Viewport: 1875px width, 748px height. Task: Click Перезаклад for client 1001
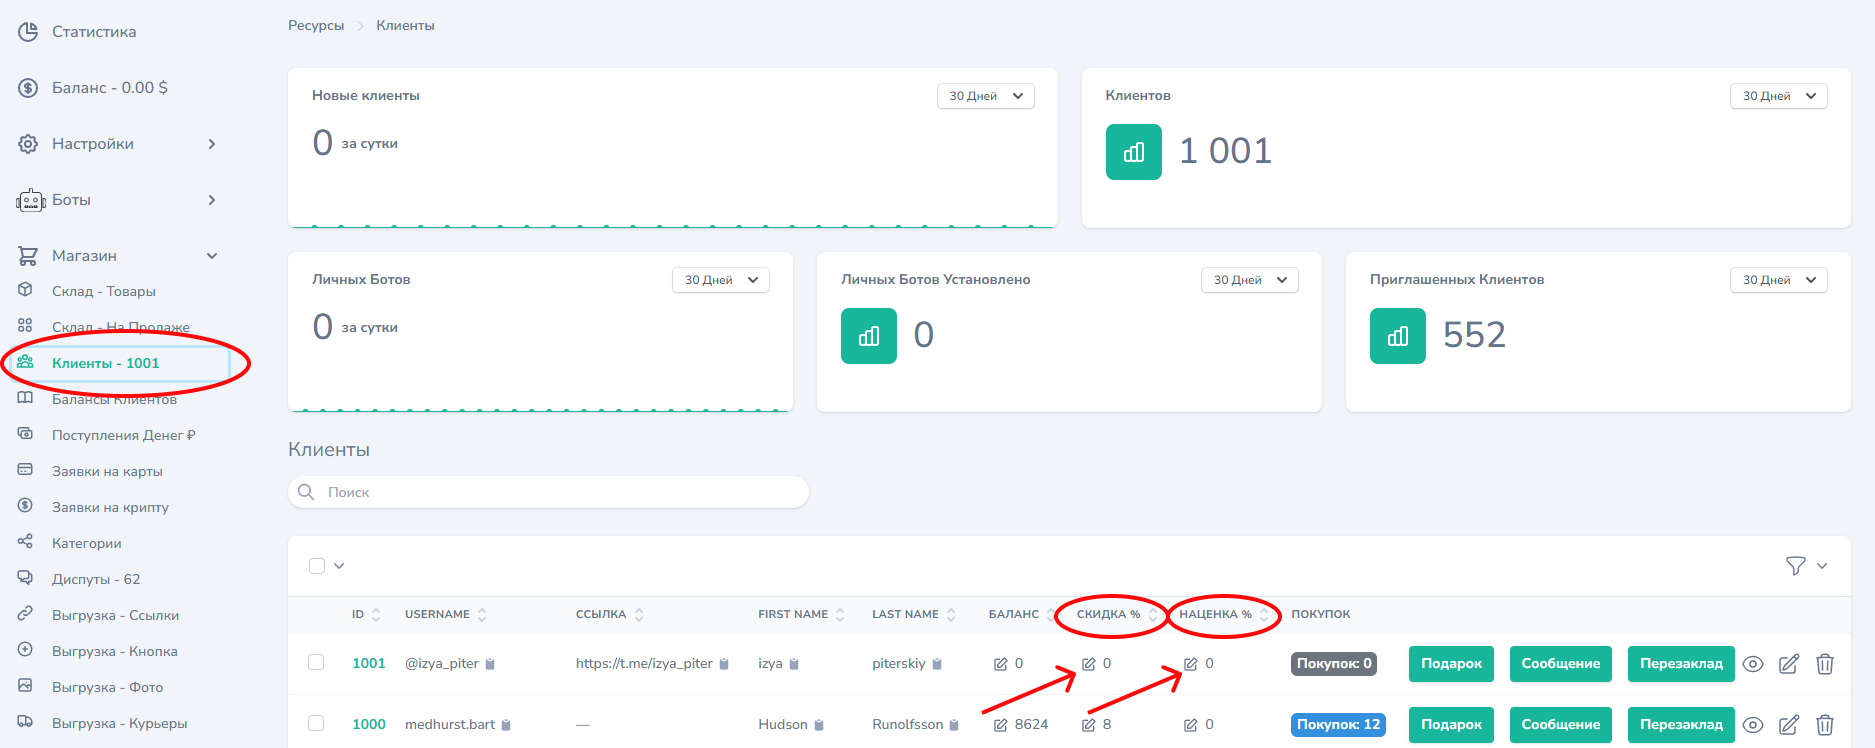1681,664
